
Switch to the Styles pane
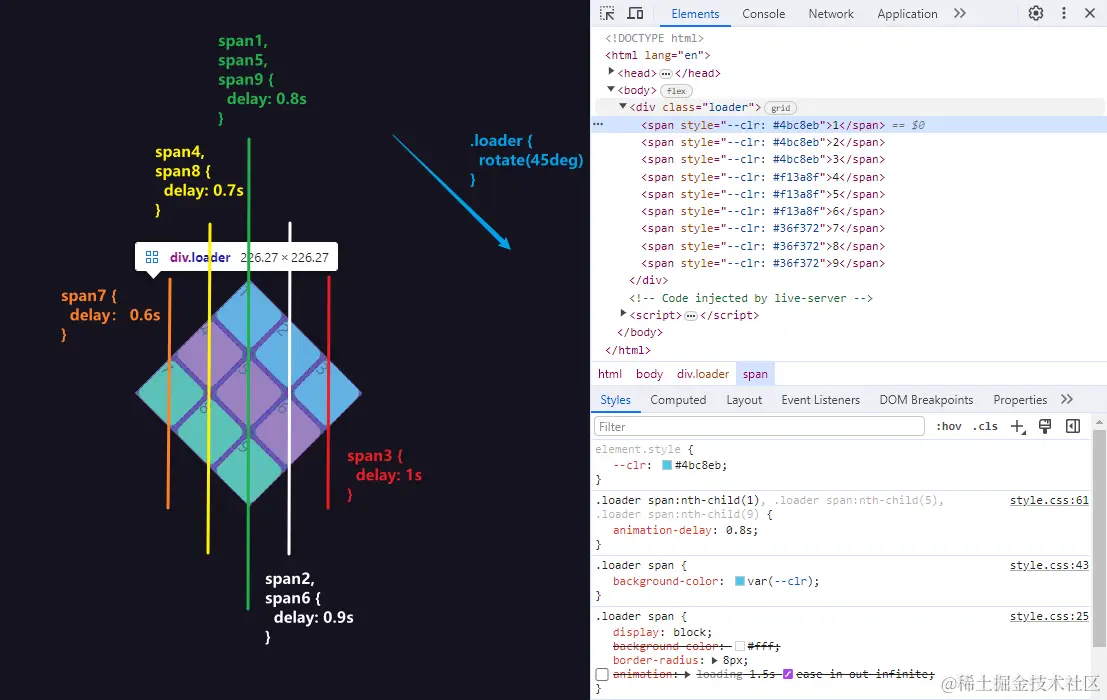pos(616,400)
